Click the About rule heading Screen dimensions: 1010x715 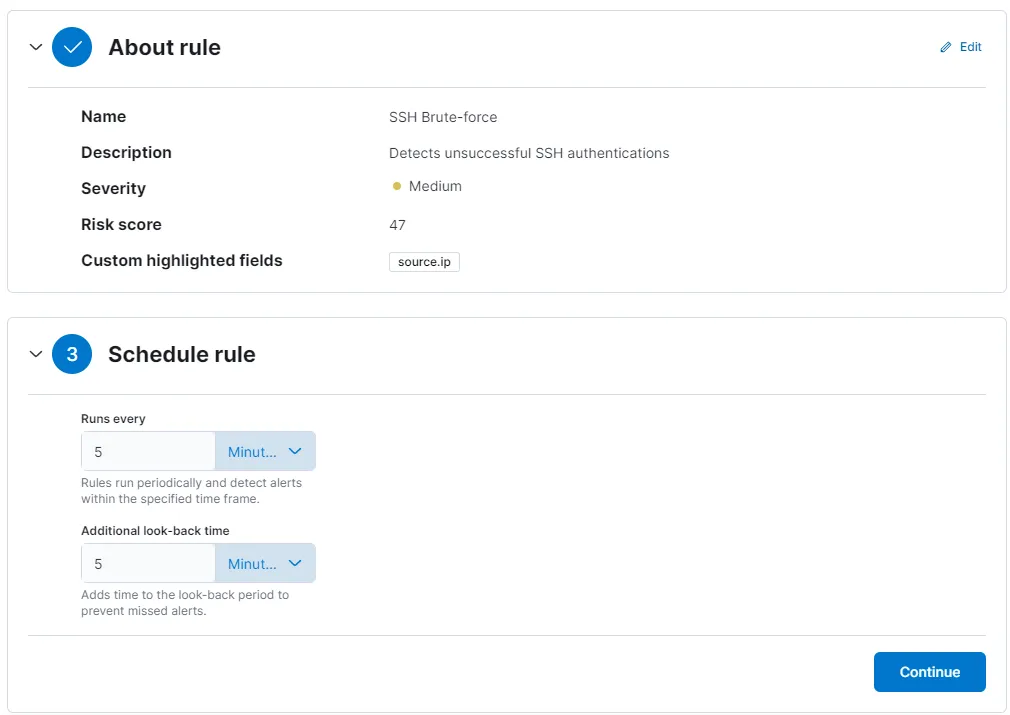[x=164, y=47]
